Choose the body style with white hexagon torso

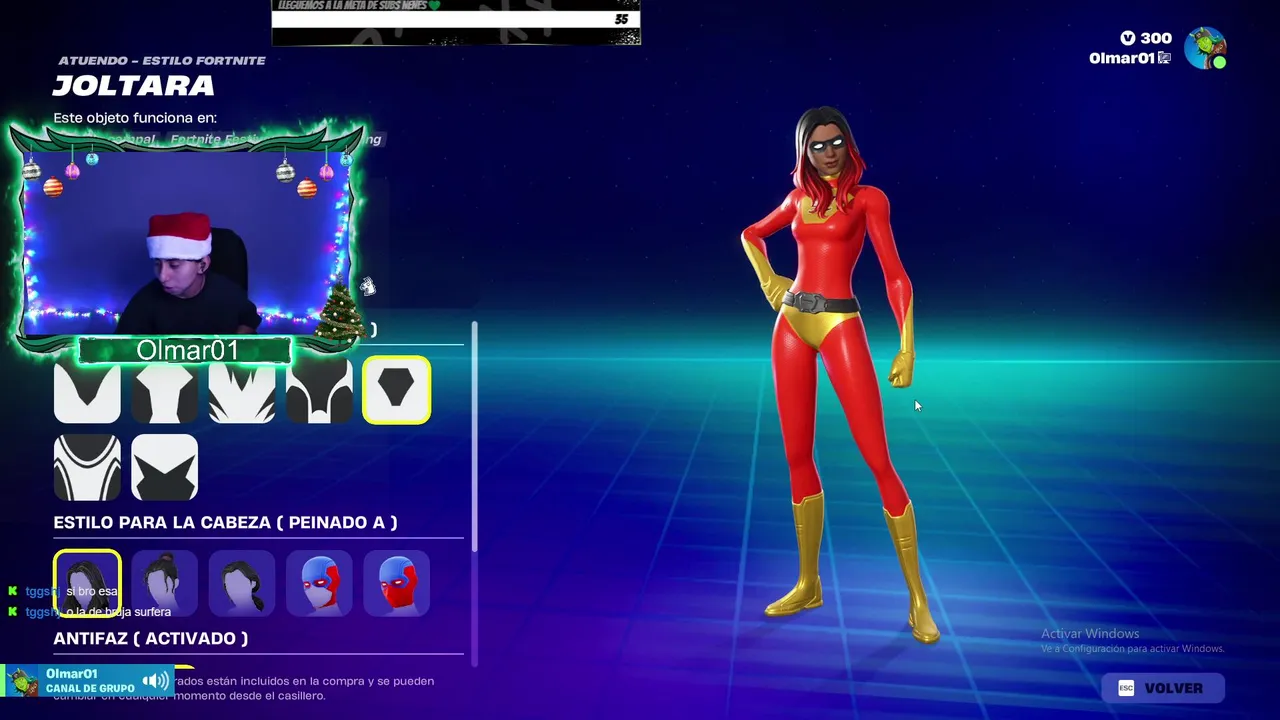tap(165, 391)
